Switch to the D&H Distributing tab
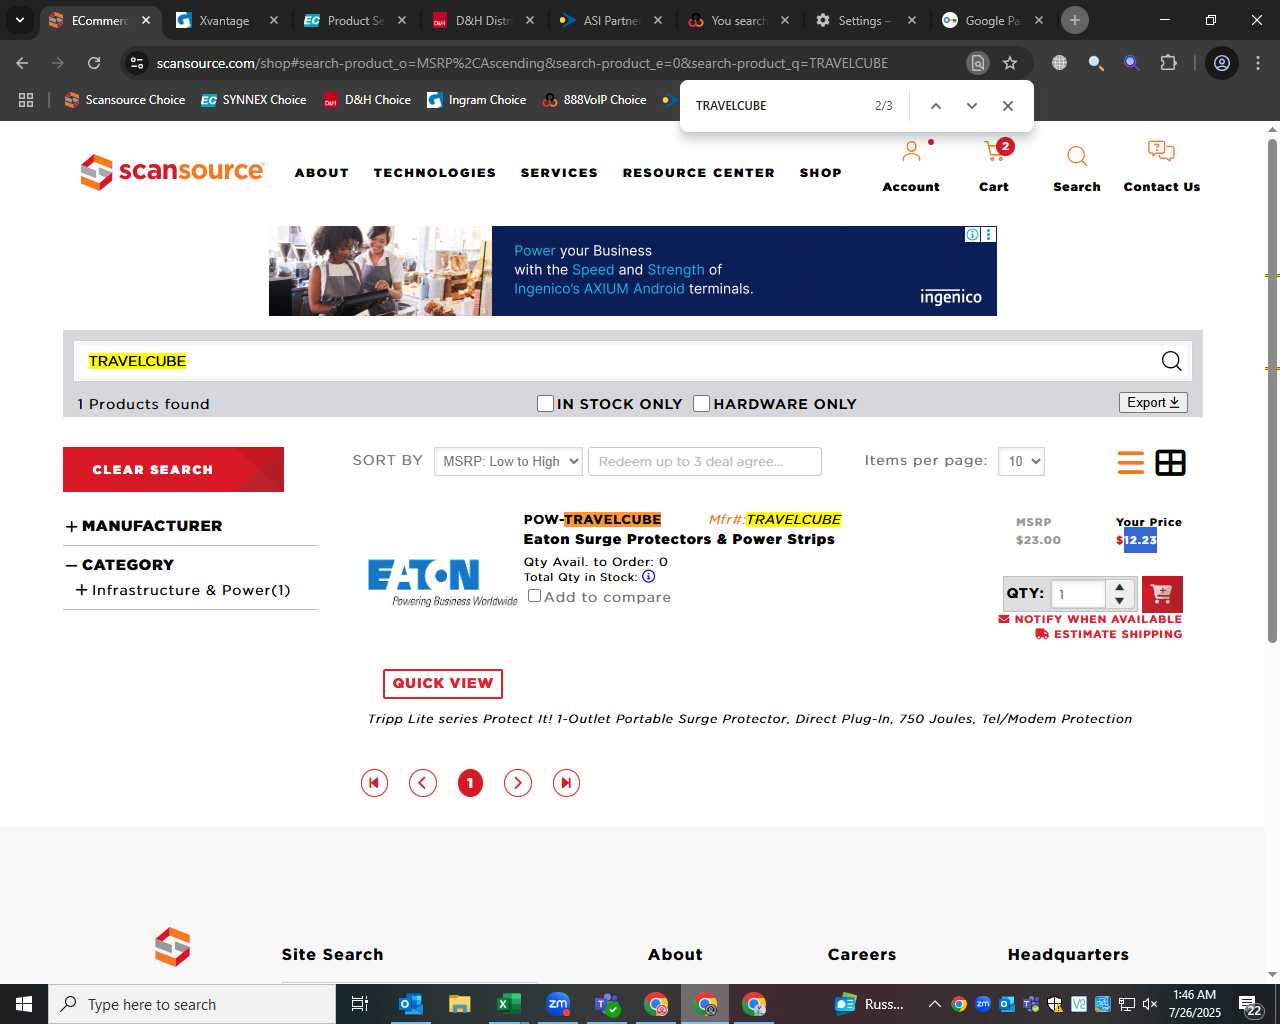This screenshot has height=1024, width=1280. 483,20
